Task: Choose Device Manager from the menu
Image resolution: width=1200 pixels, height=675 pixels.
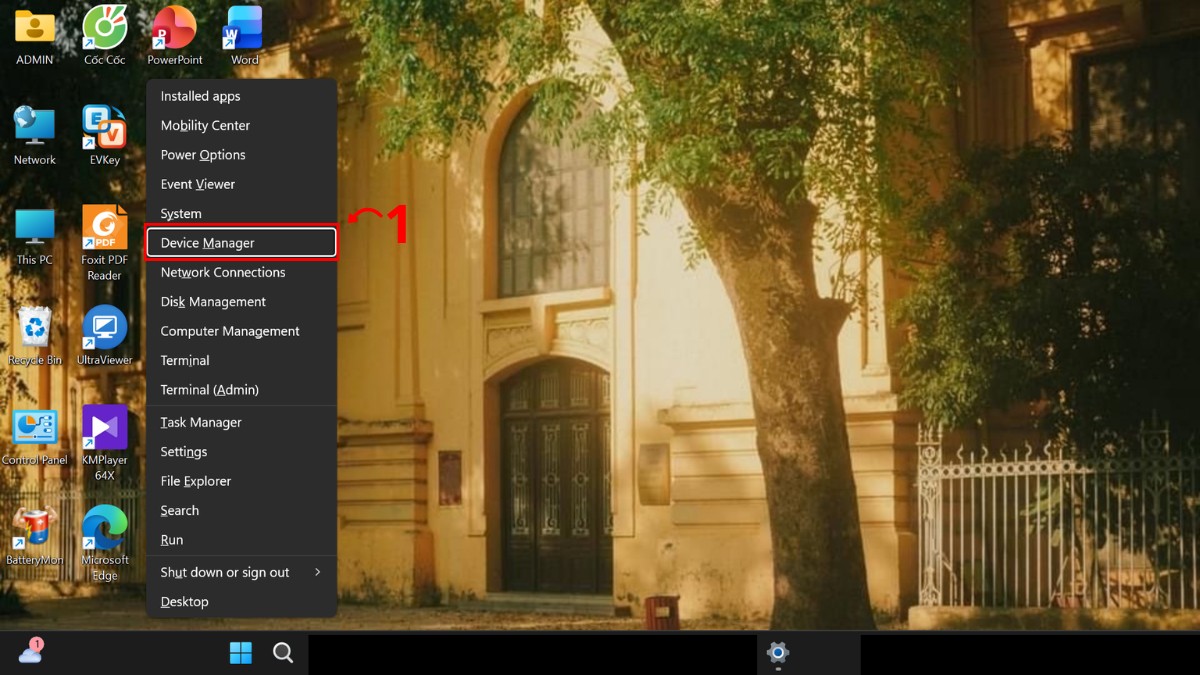Action: 242,243
